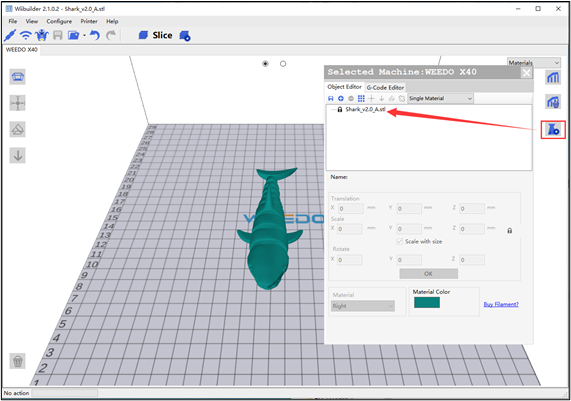Open the Configure menu
This screenshot has height=401, width=571.
(x=59, y=21)
